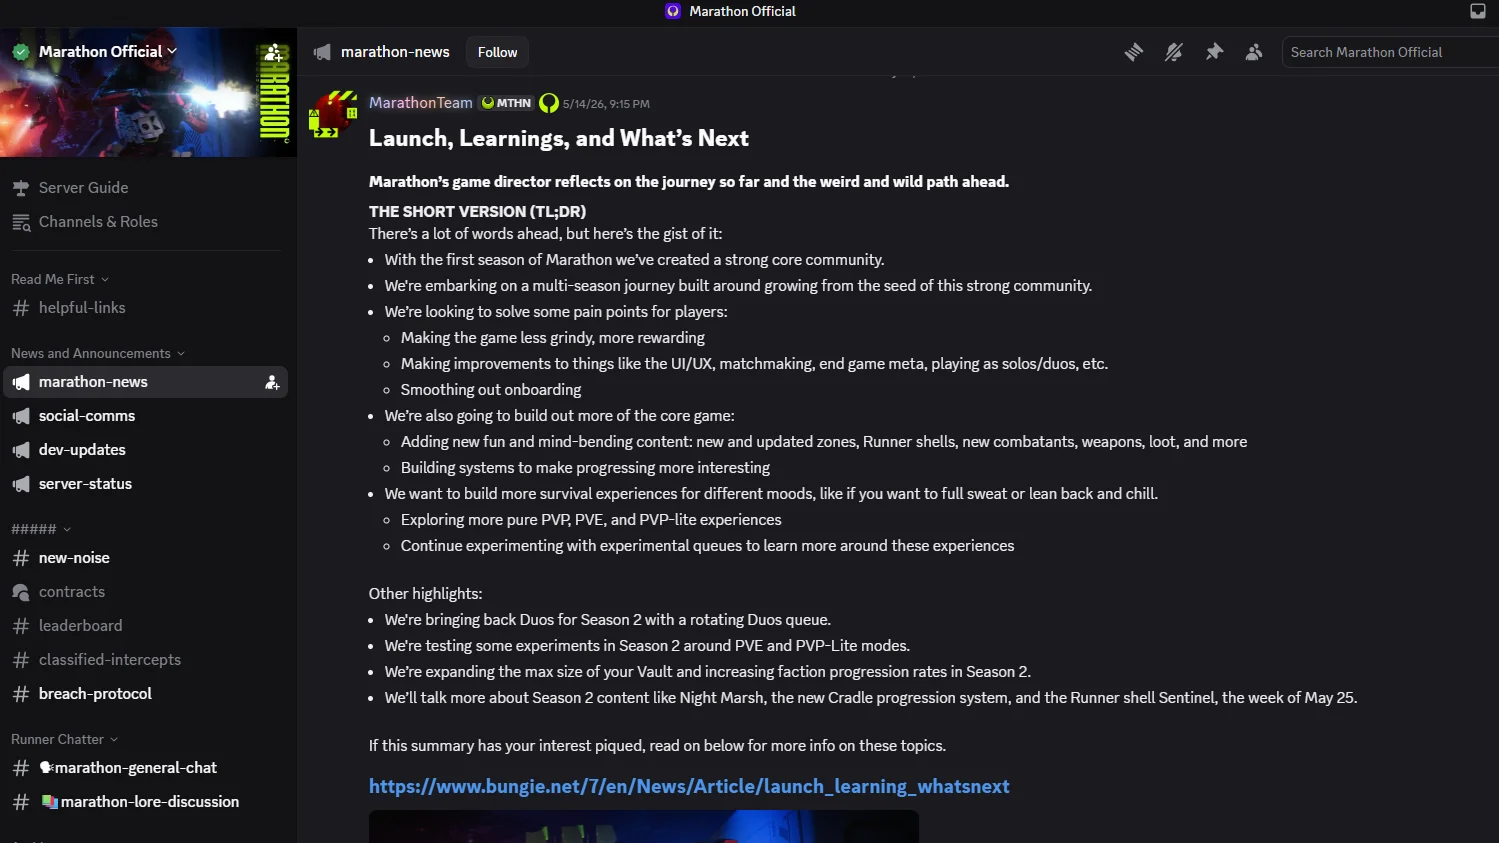Click "We're bringing back Duos" bullet
This screenshot has width=1499, height=843.
pyautogui.click(x=608, y=620)
